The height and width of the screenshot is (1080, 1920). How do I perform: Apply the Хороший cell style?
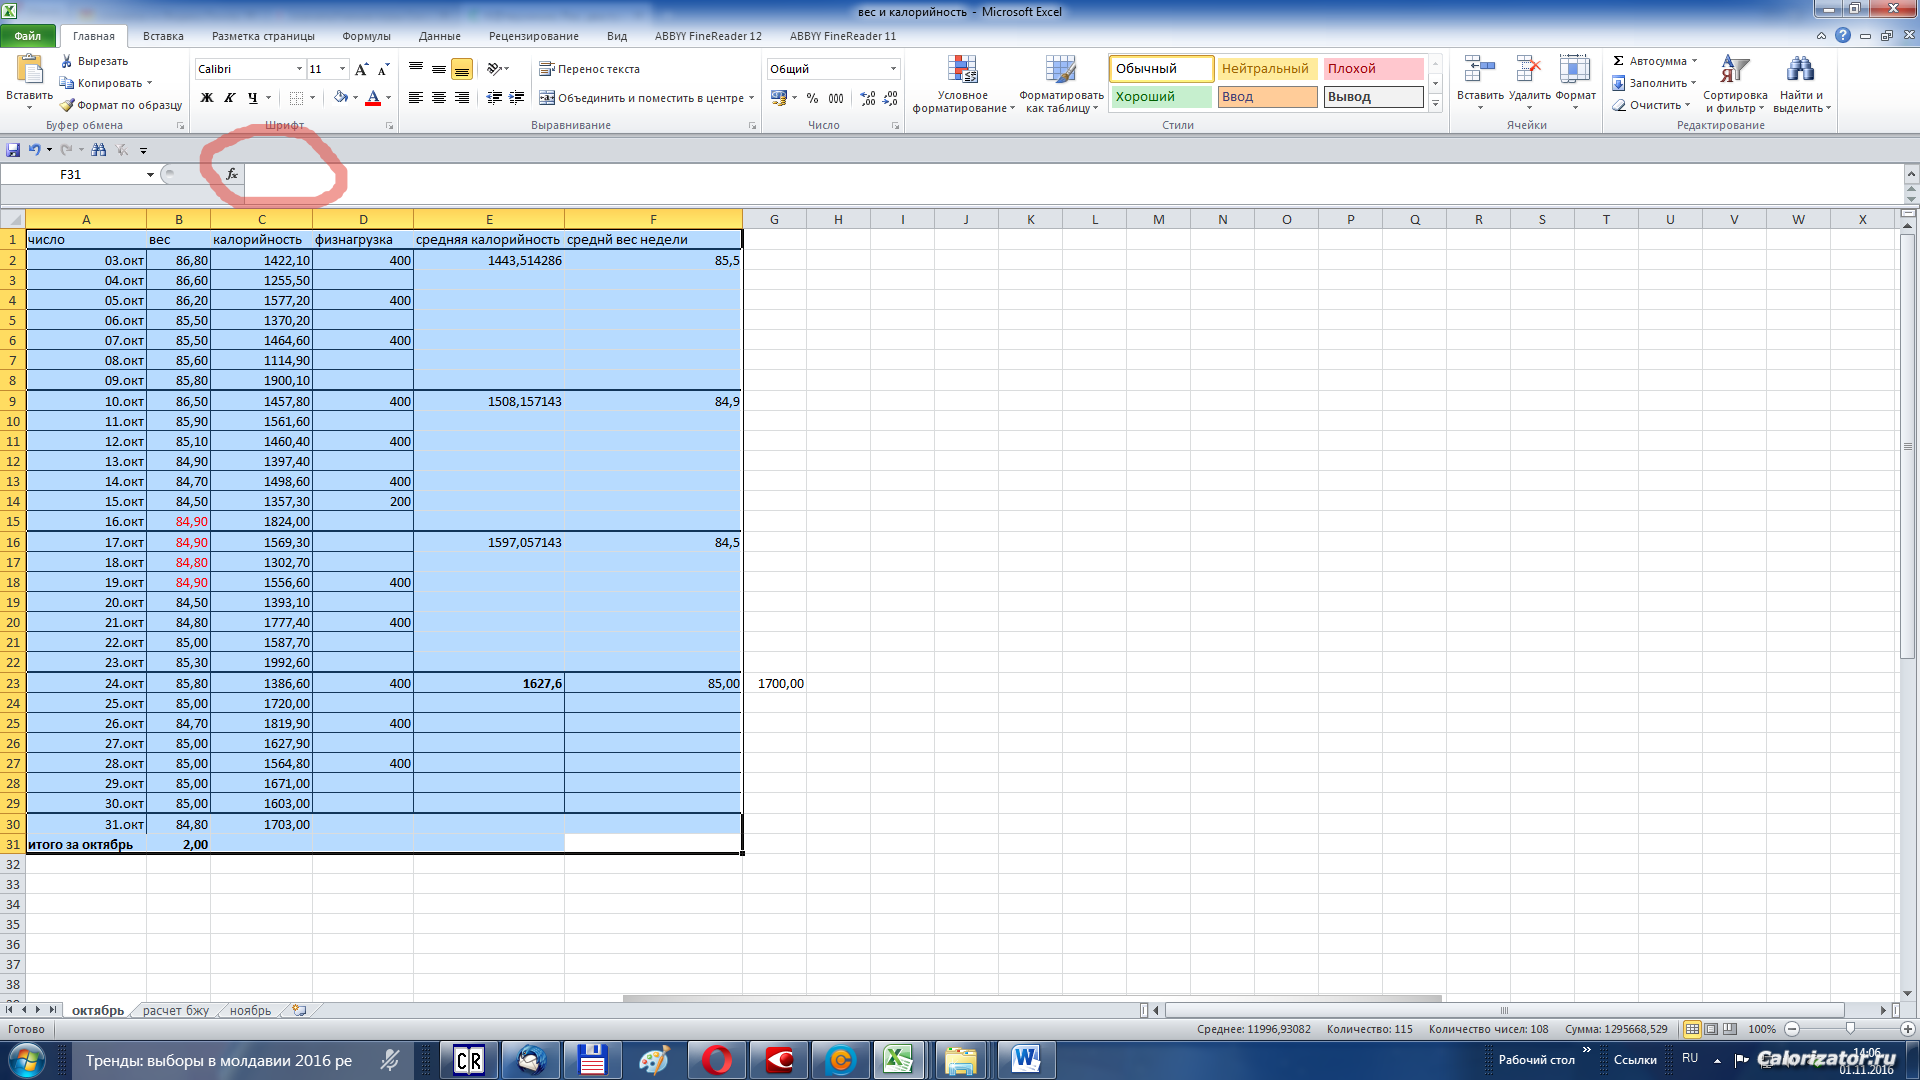(x=1160, y=97)
